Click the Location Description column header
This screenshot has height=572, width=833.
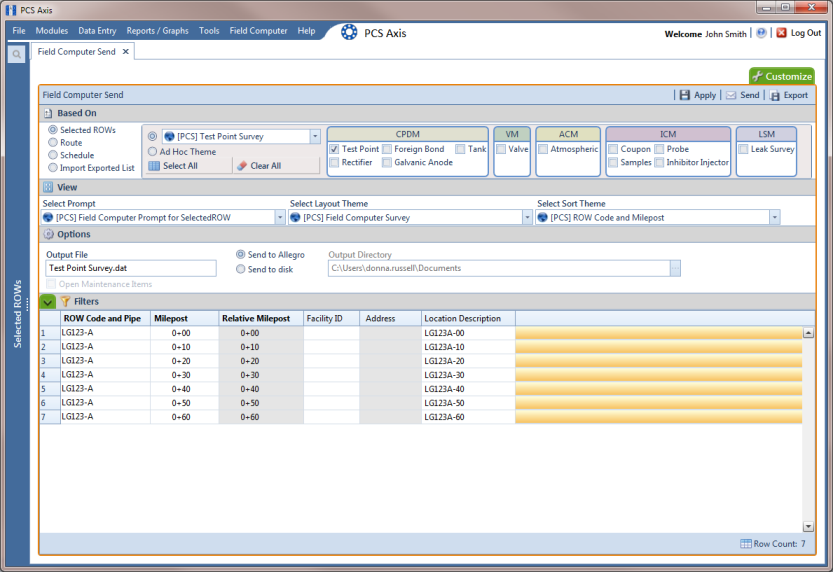point(468,318)
